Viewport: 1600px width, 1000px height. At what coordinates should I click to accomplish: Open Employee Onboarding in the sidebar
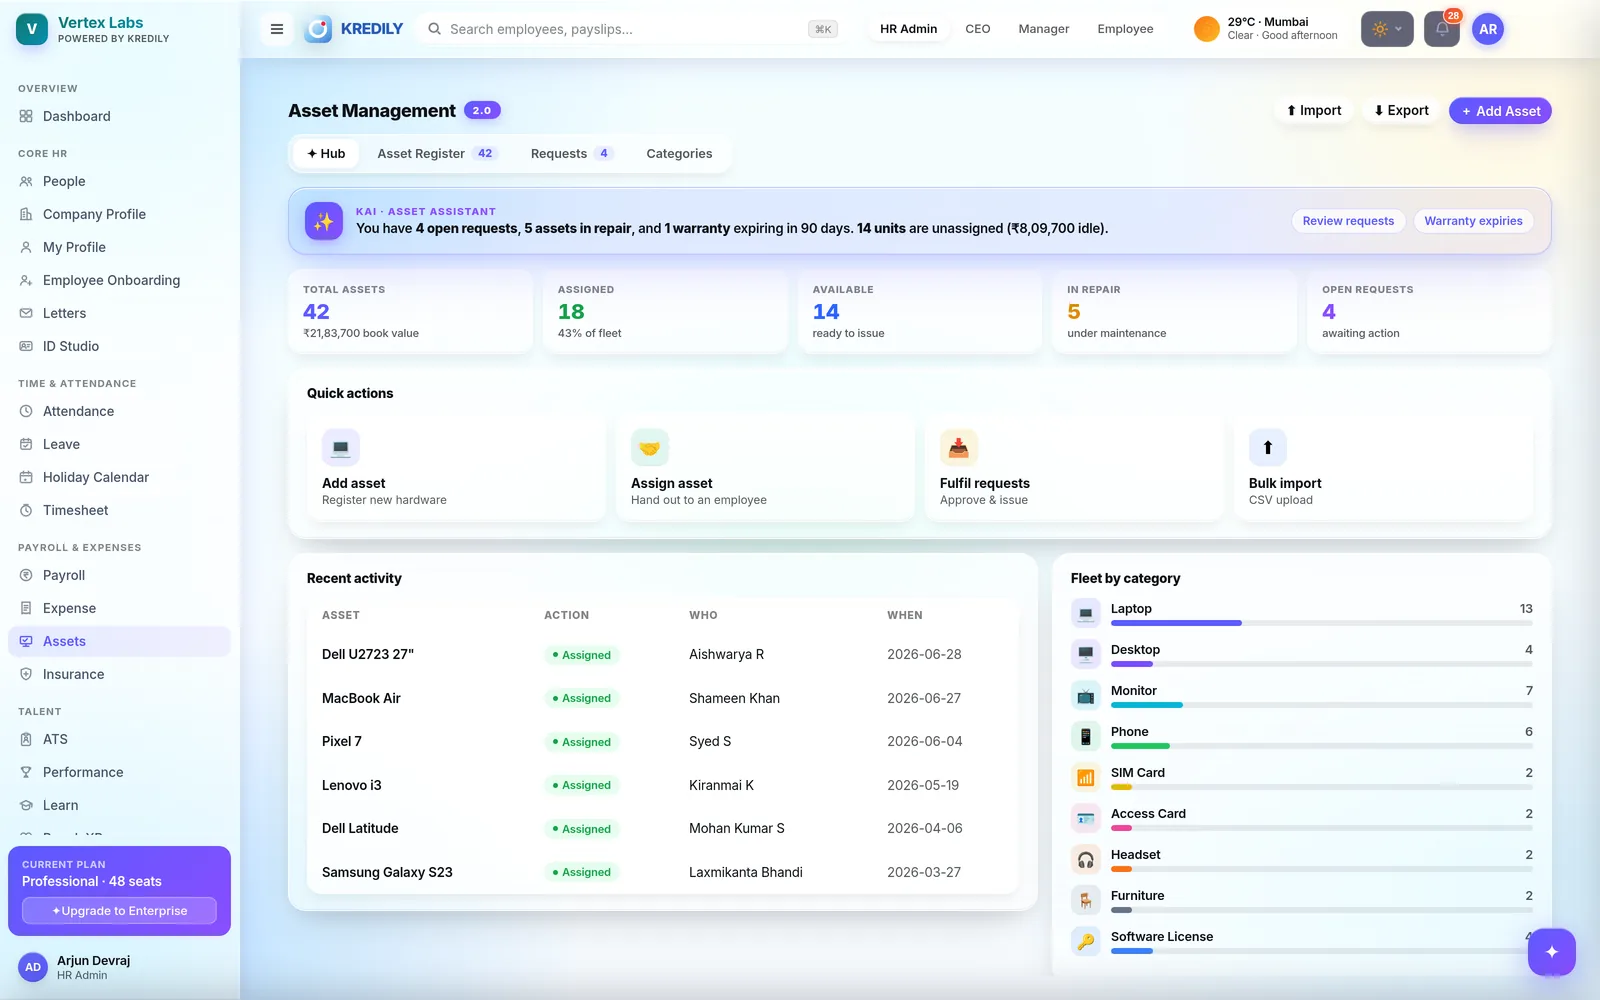pos(119,280)
